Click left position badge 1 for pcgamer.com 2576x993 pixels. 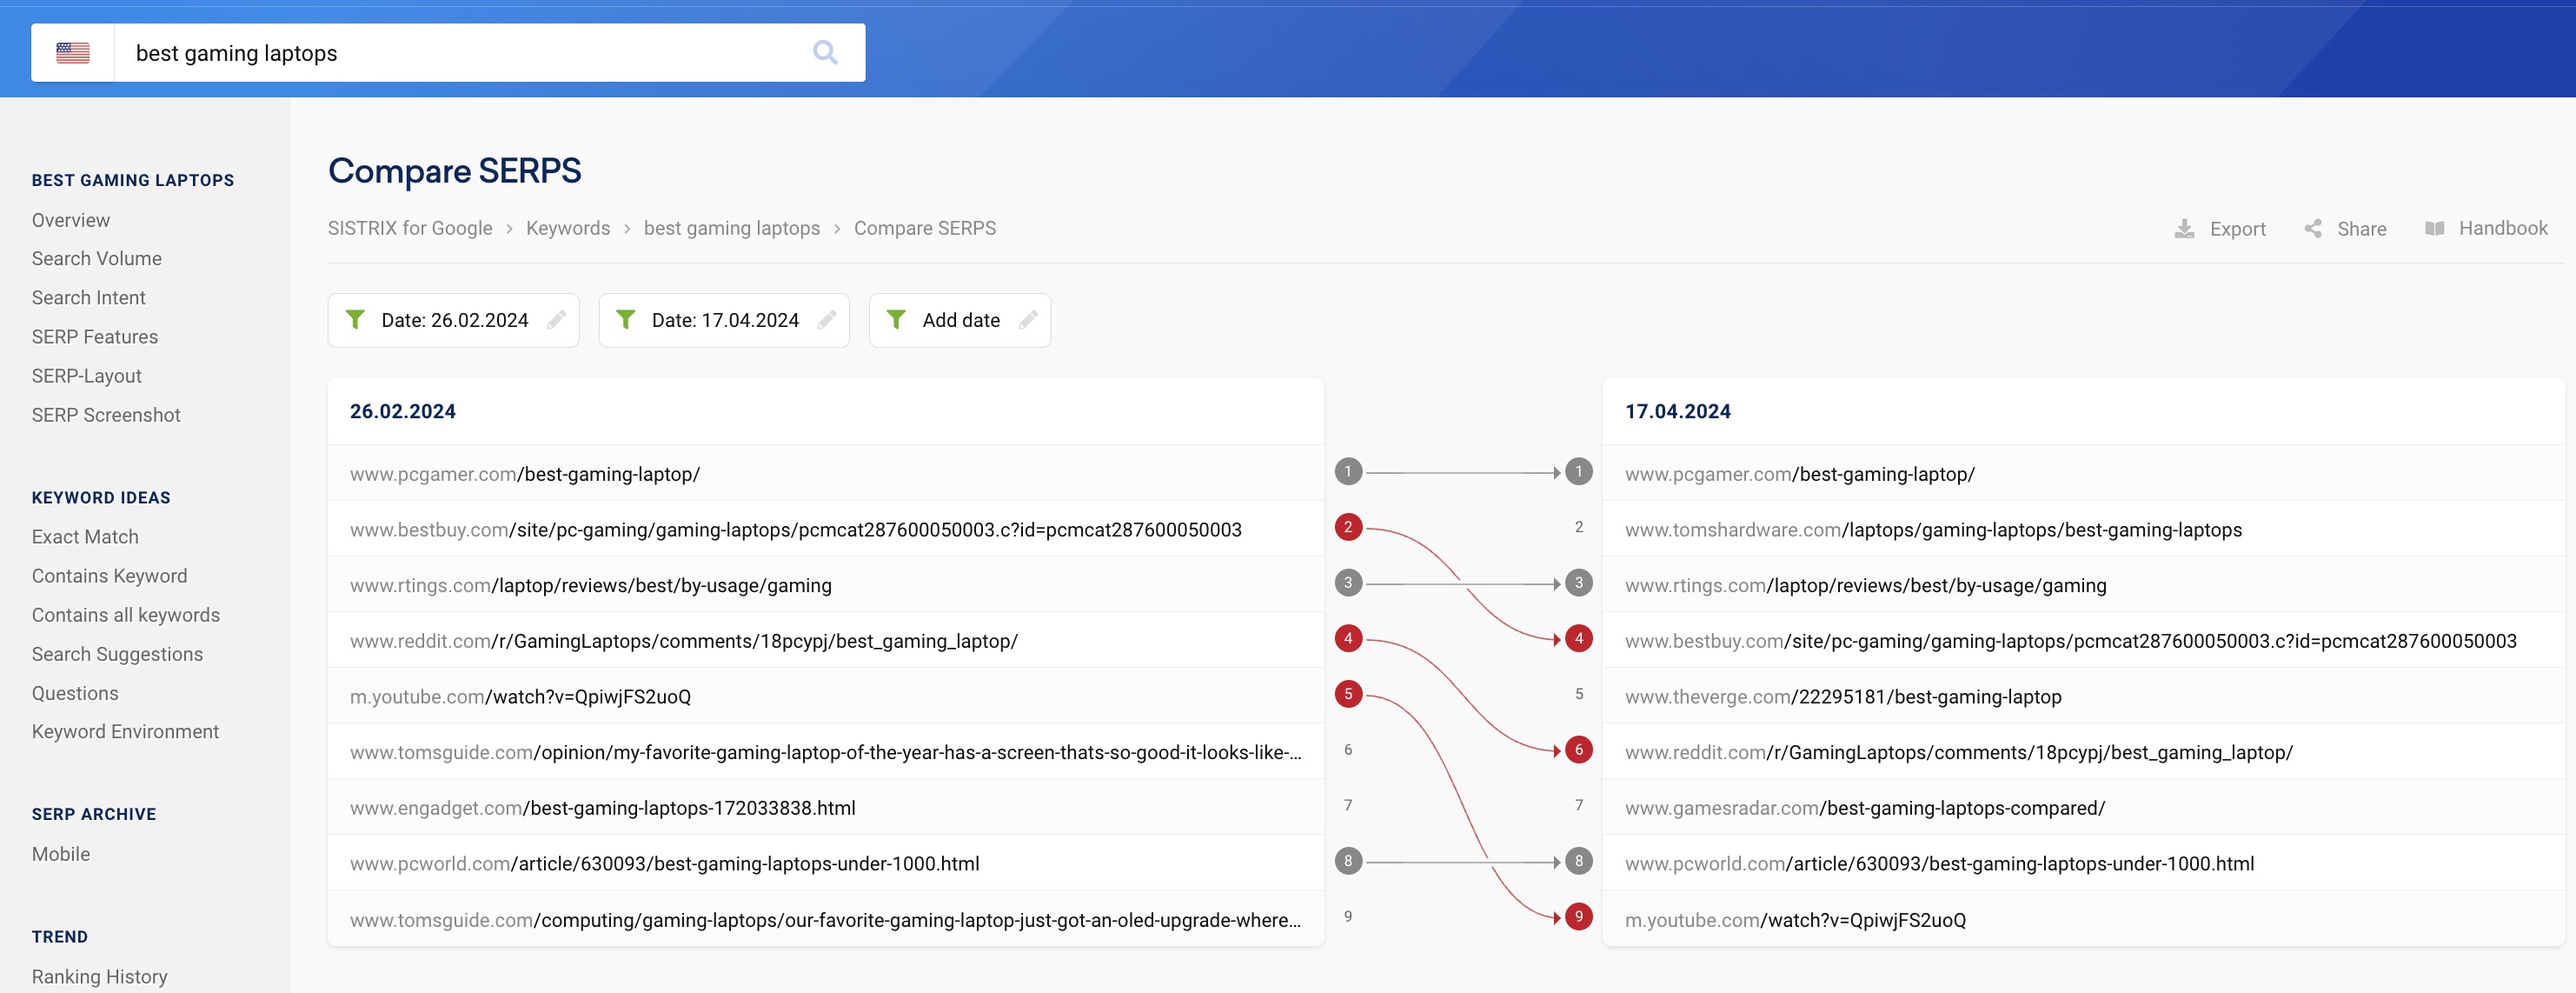pyautogui.click(x=1348, y=472)
